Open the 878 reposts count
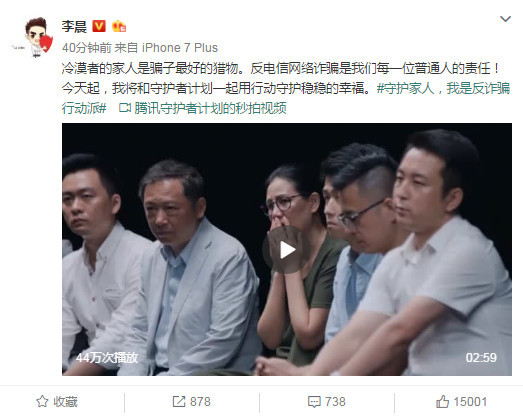523x417 pixels. click(x=200, y=402)
